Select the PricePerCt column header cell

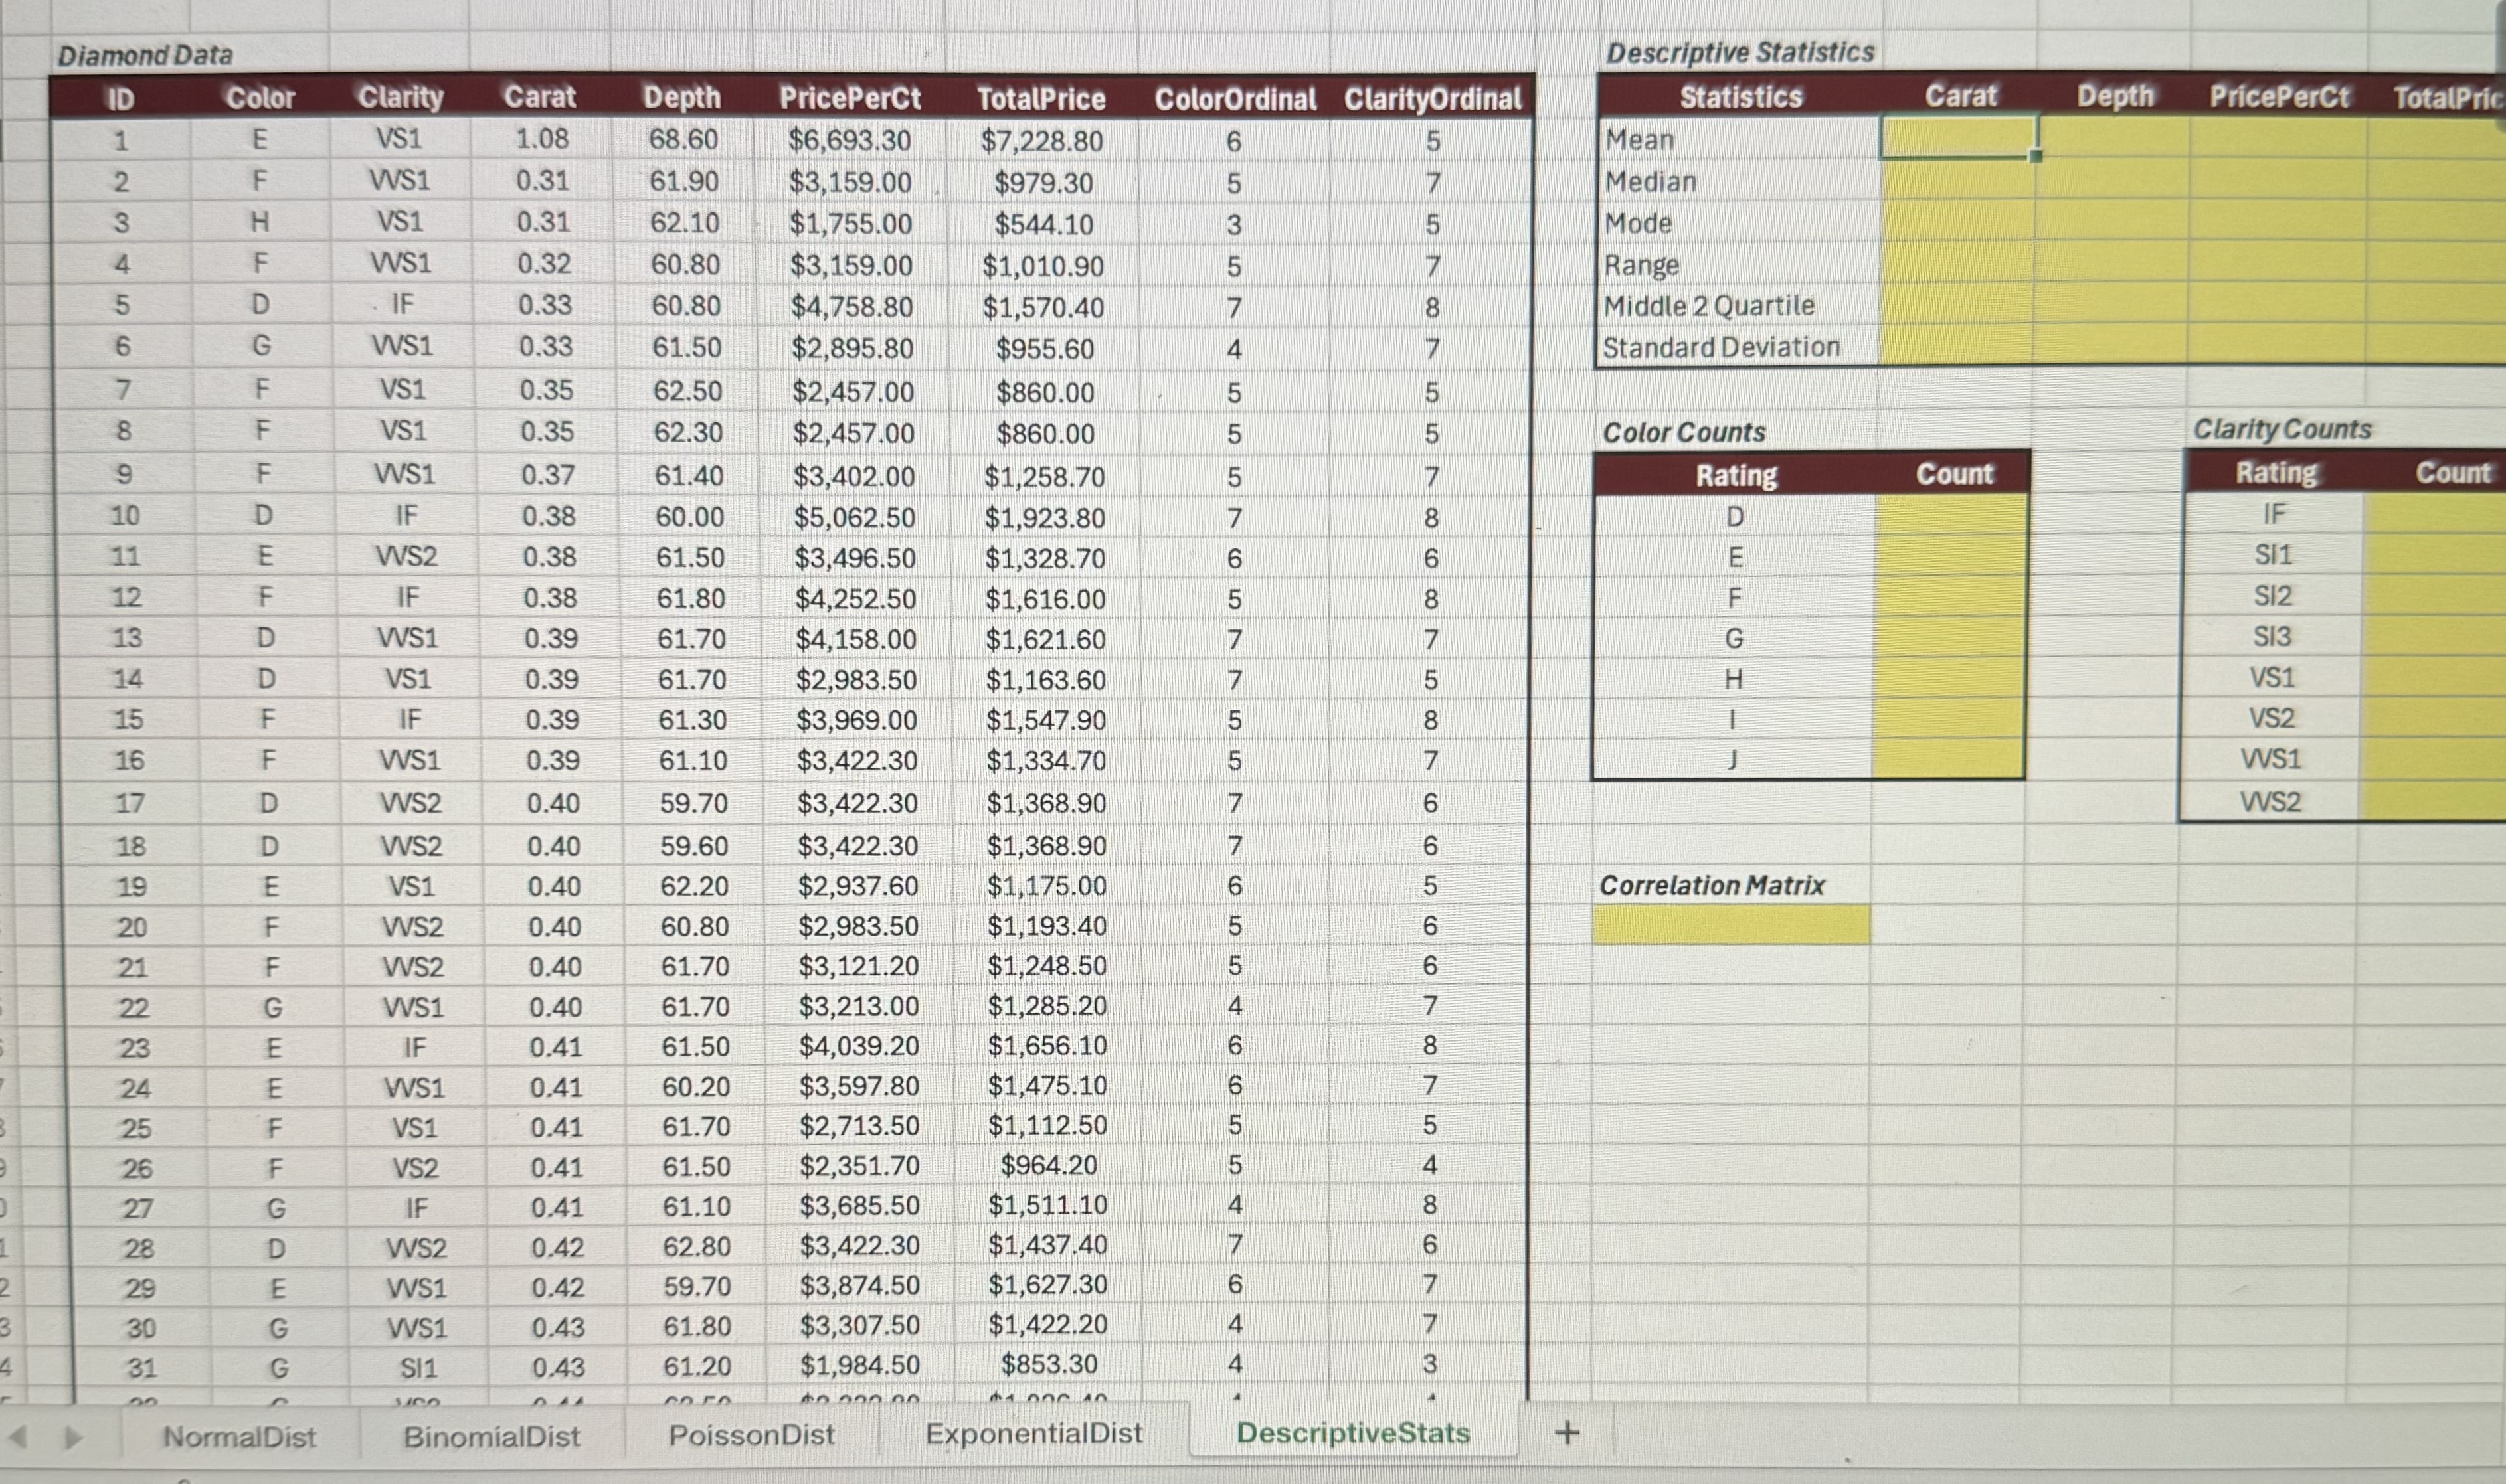[x=852, y=98]
